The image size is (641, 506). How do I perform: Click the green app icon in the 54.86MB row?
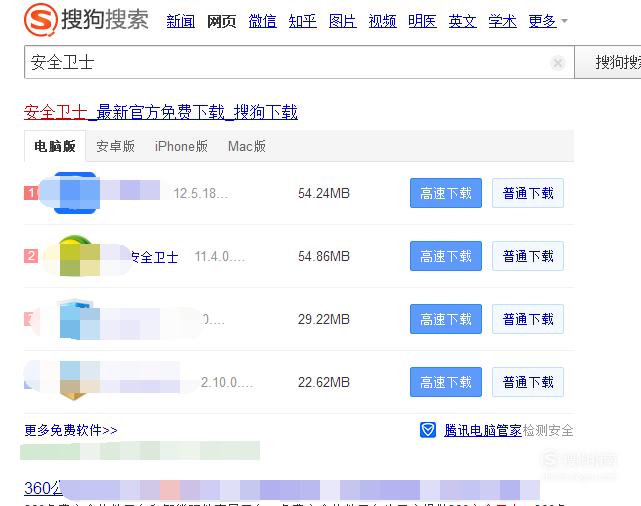(x=76, y=256)
